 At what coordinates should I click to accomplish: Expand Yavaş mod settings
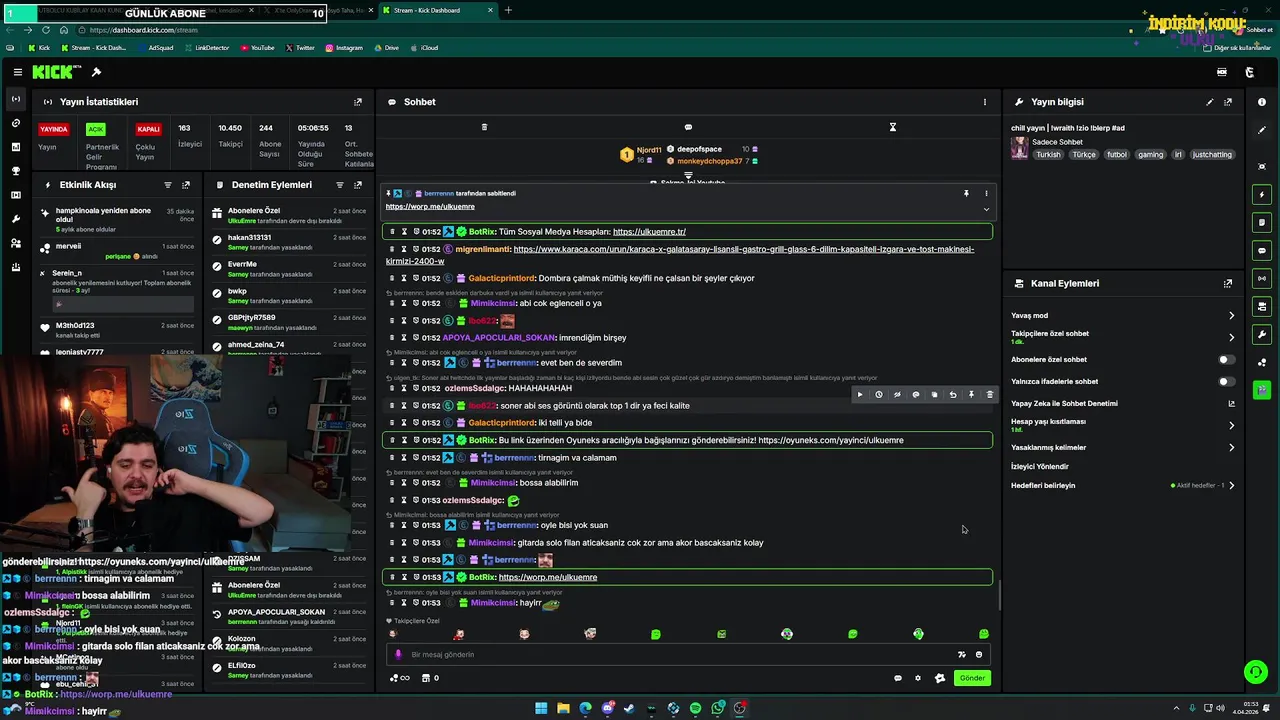1232,316
